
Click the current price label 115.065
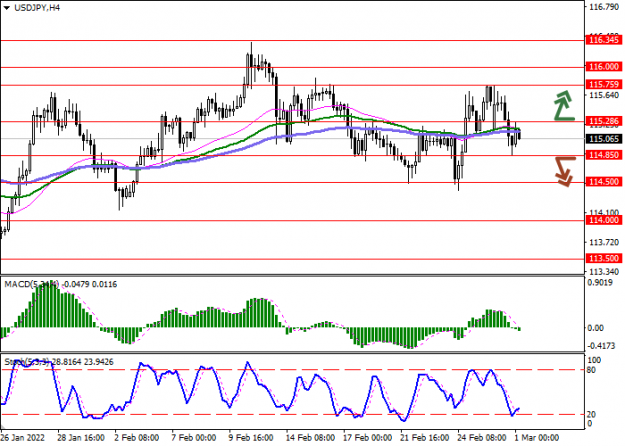pos(604,139)
